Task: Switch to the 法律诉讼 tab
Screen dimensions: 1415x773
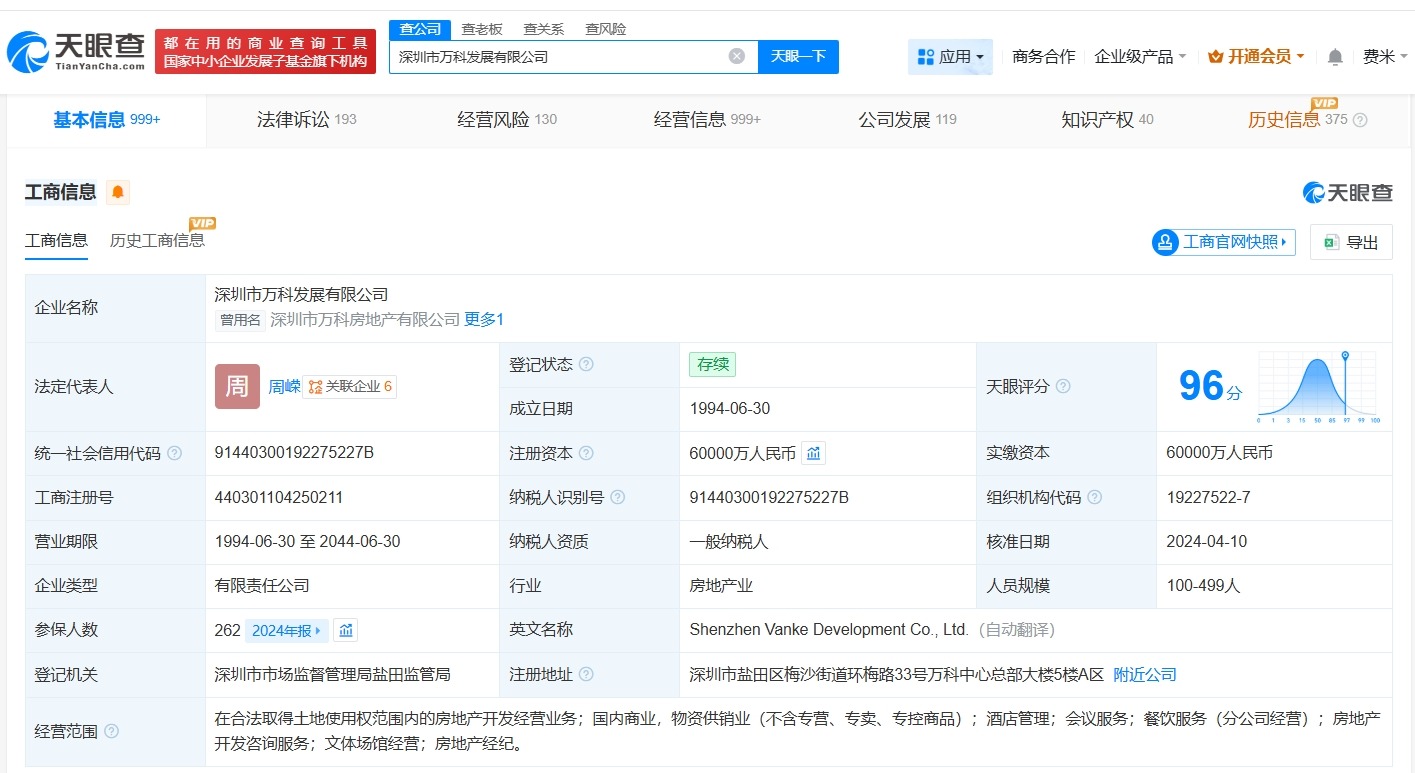Action: coord(293,119)
